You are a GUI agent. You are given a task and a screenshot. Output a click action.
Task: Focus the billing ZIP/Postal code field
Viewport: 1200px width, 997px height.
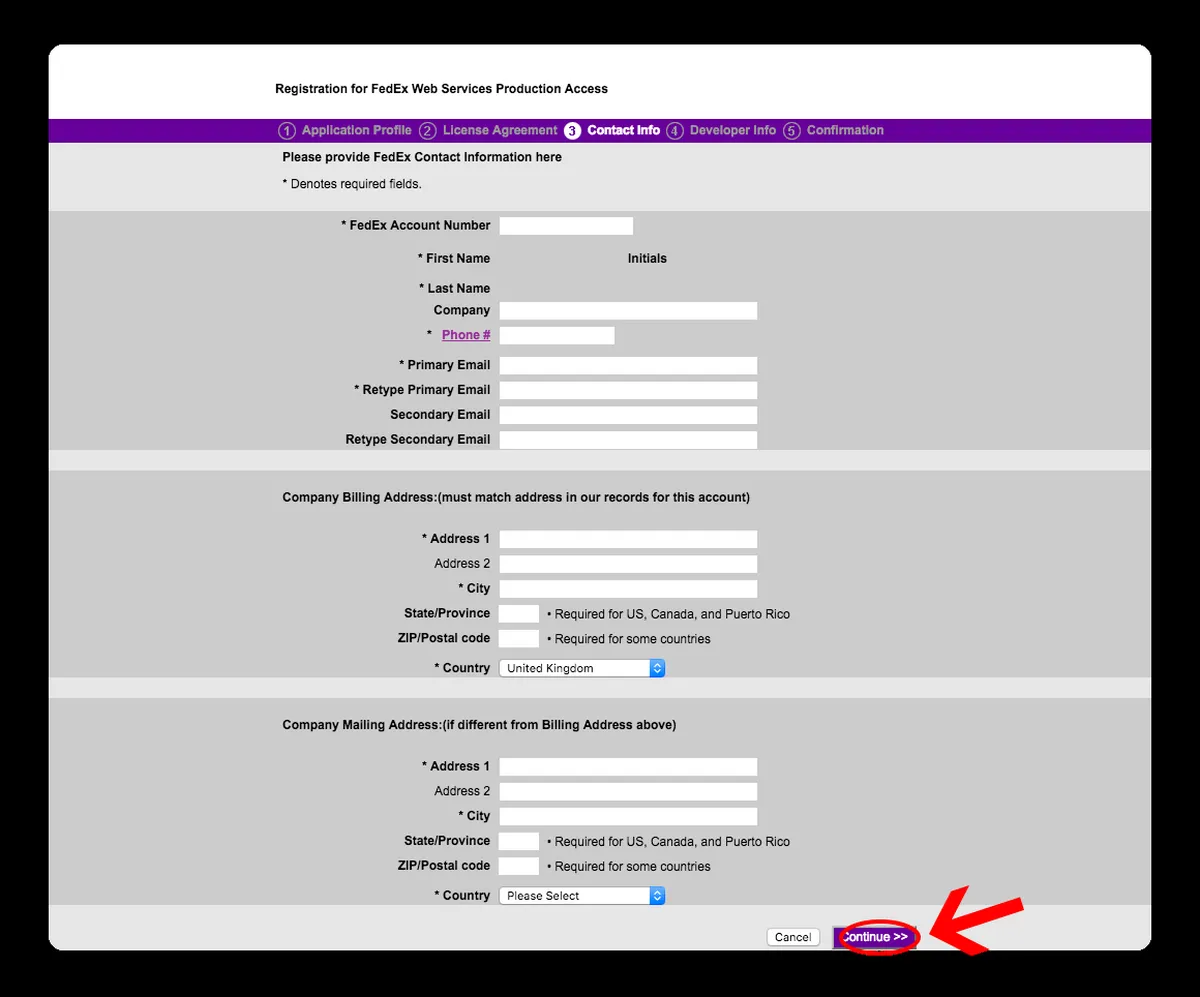(x=519, y=639)
